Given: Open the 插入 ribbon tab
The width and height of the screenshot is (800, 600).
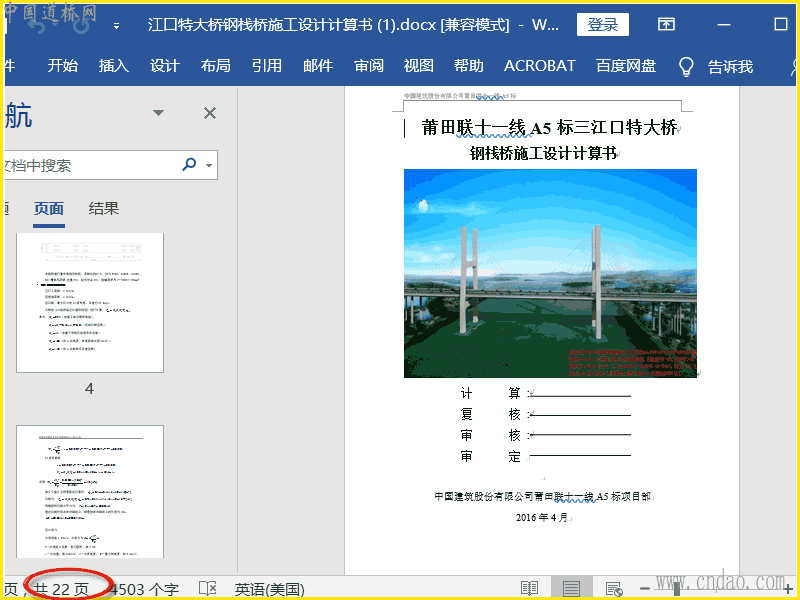Looking at the screenshot, I should click(x=114, y=66).
